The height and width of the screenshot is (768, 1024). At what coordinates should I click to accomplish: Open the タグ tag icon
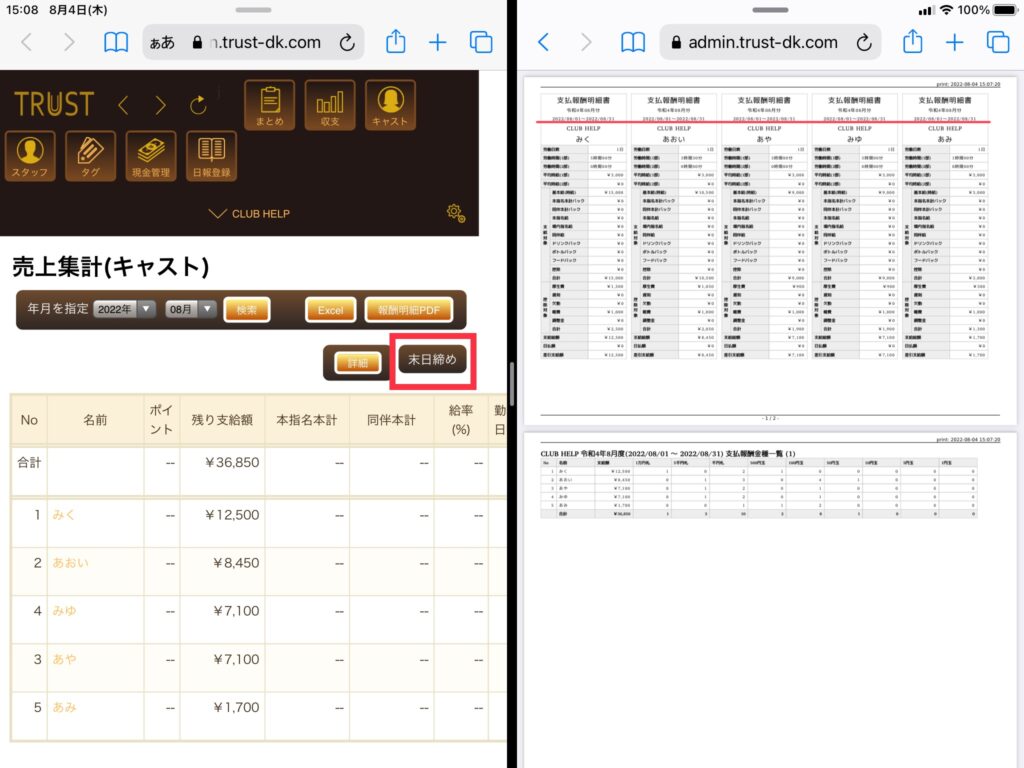click(90, 155)
